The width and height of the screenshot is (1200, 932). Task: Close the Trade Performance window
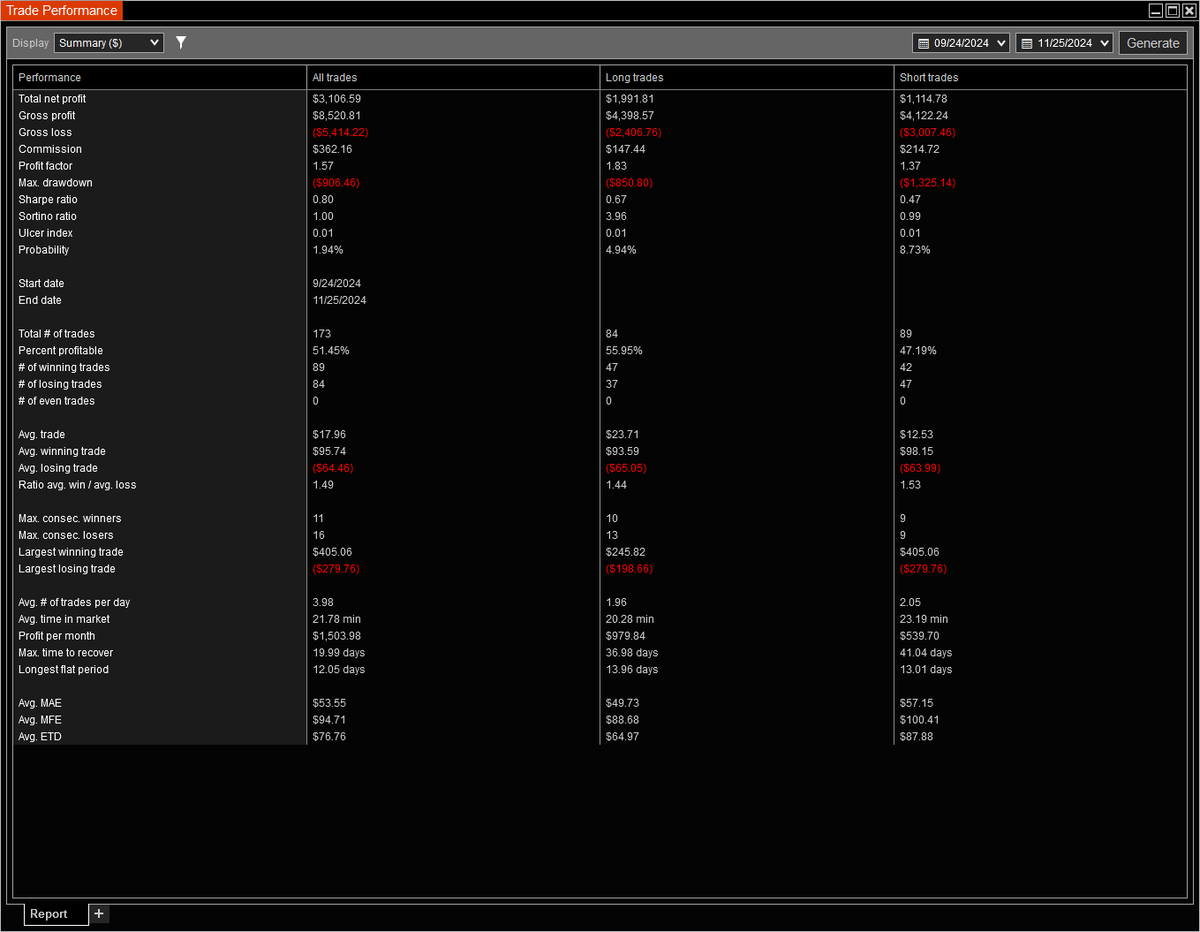pyautogui.click(x=1188, y=11)
